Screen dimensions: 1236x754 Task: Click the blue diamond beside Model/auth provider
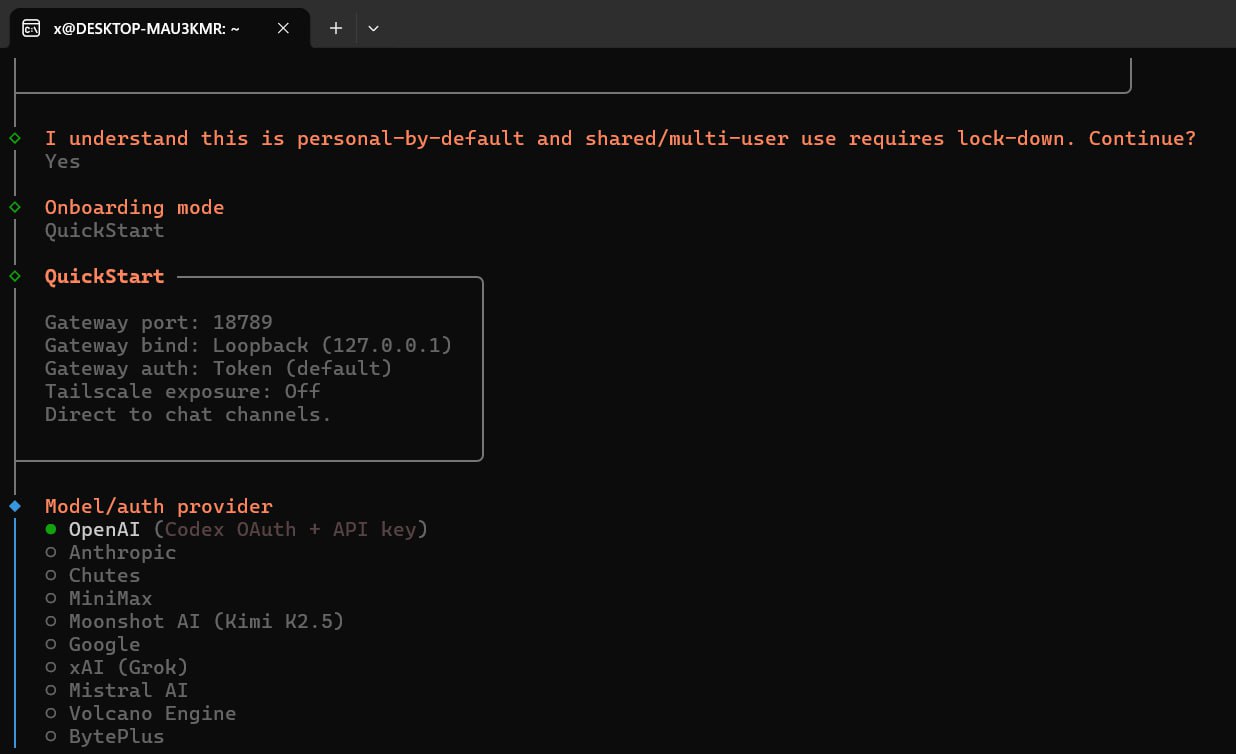[x=14, y=506]
